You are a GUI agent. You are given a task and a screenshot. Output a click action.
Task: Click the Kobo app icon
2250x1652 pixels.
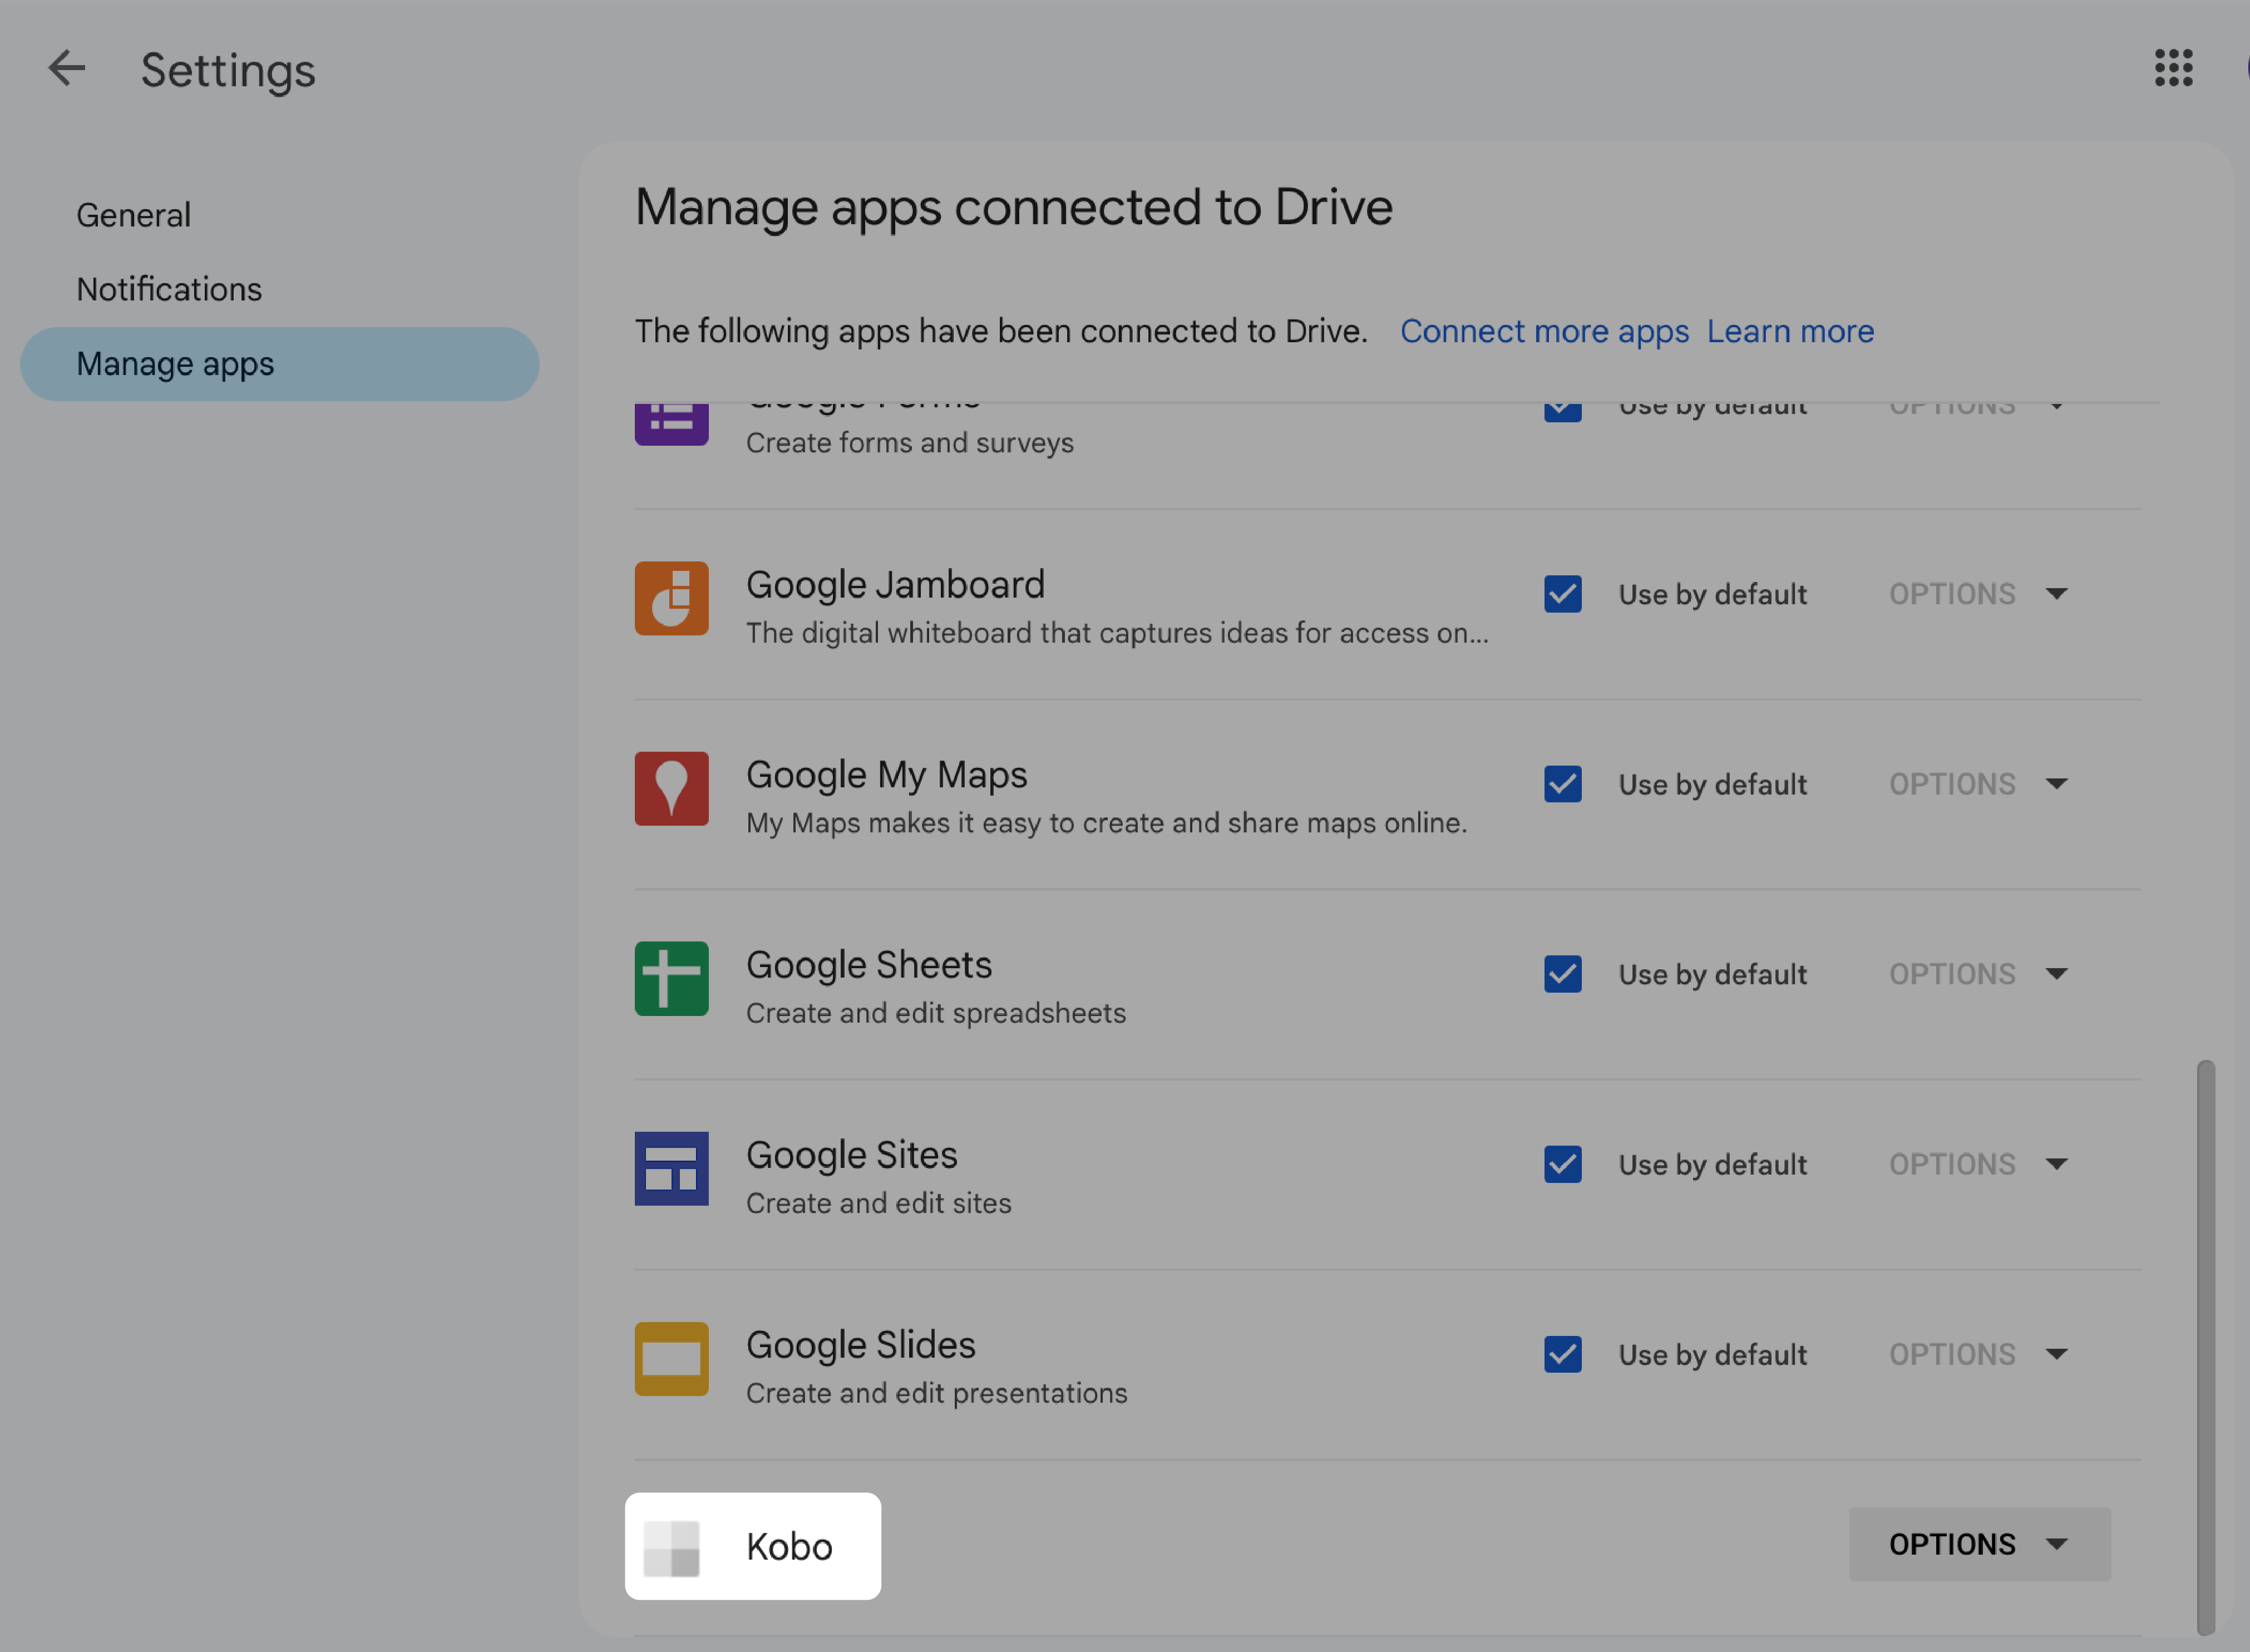click(x=673, y=1543)
